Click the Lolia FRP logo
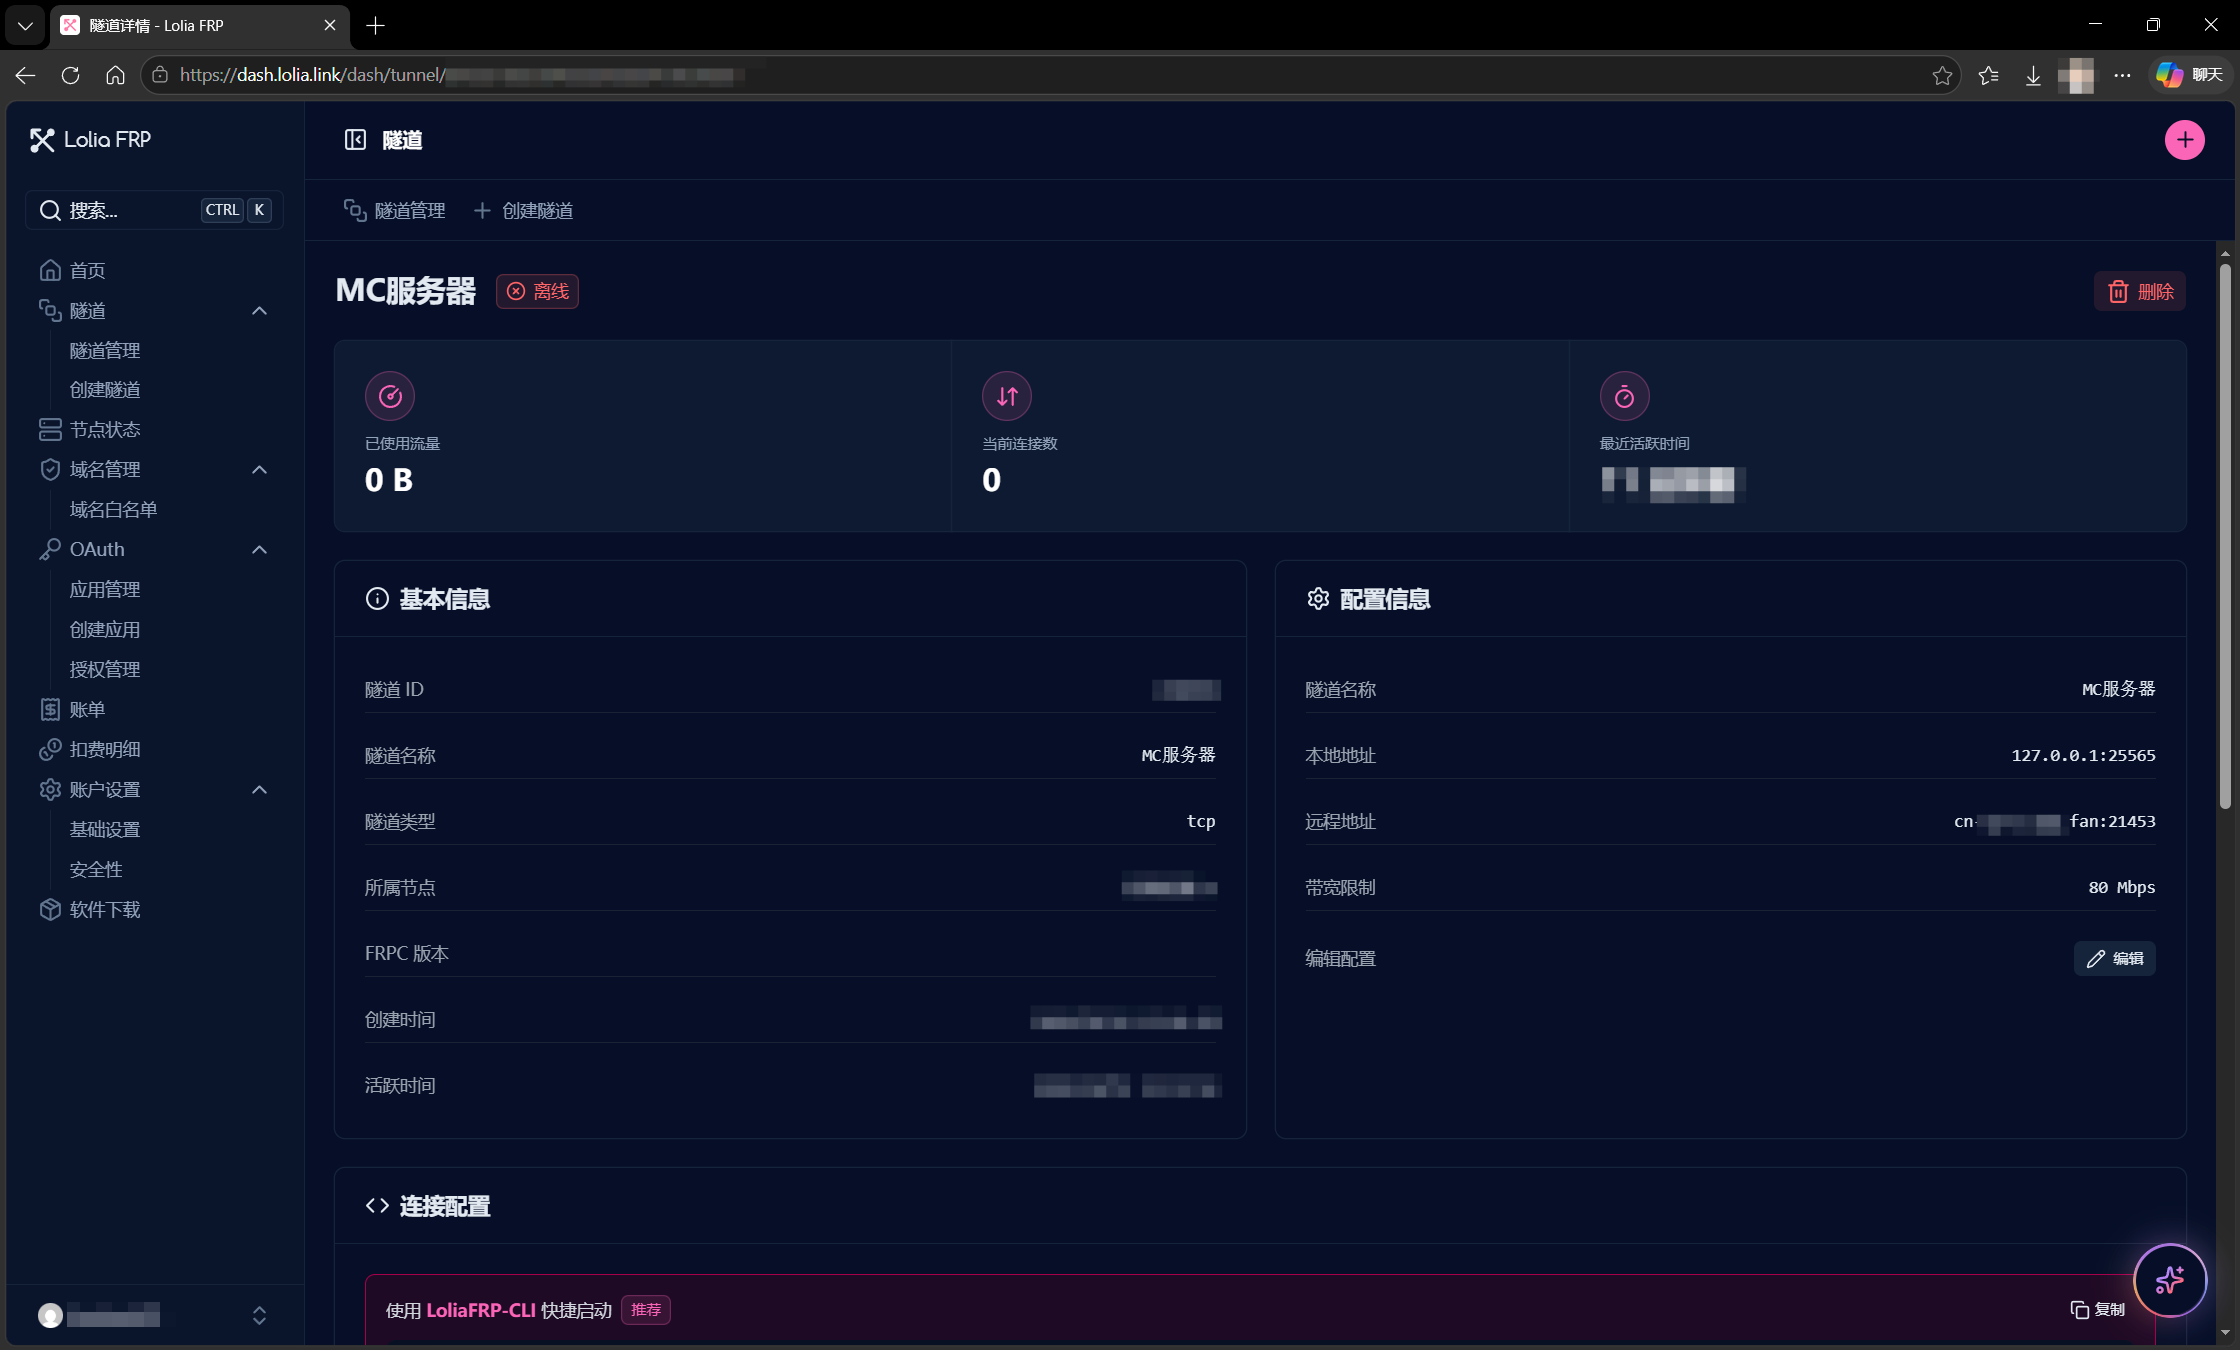Screen dimensions: 2240x1350 [x=91, y=140]
